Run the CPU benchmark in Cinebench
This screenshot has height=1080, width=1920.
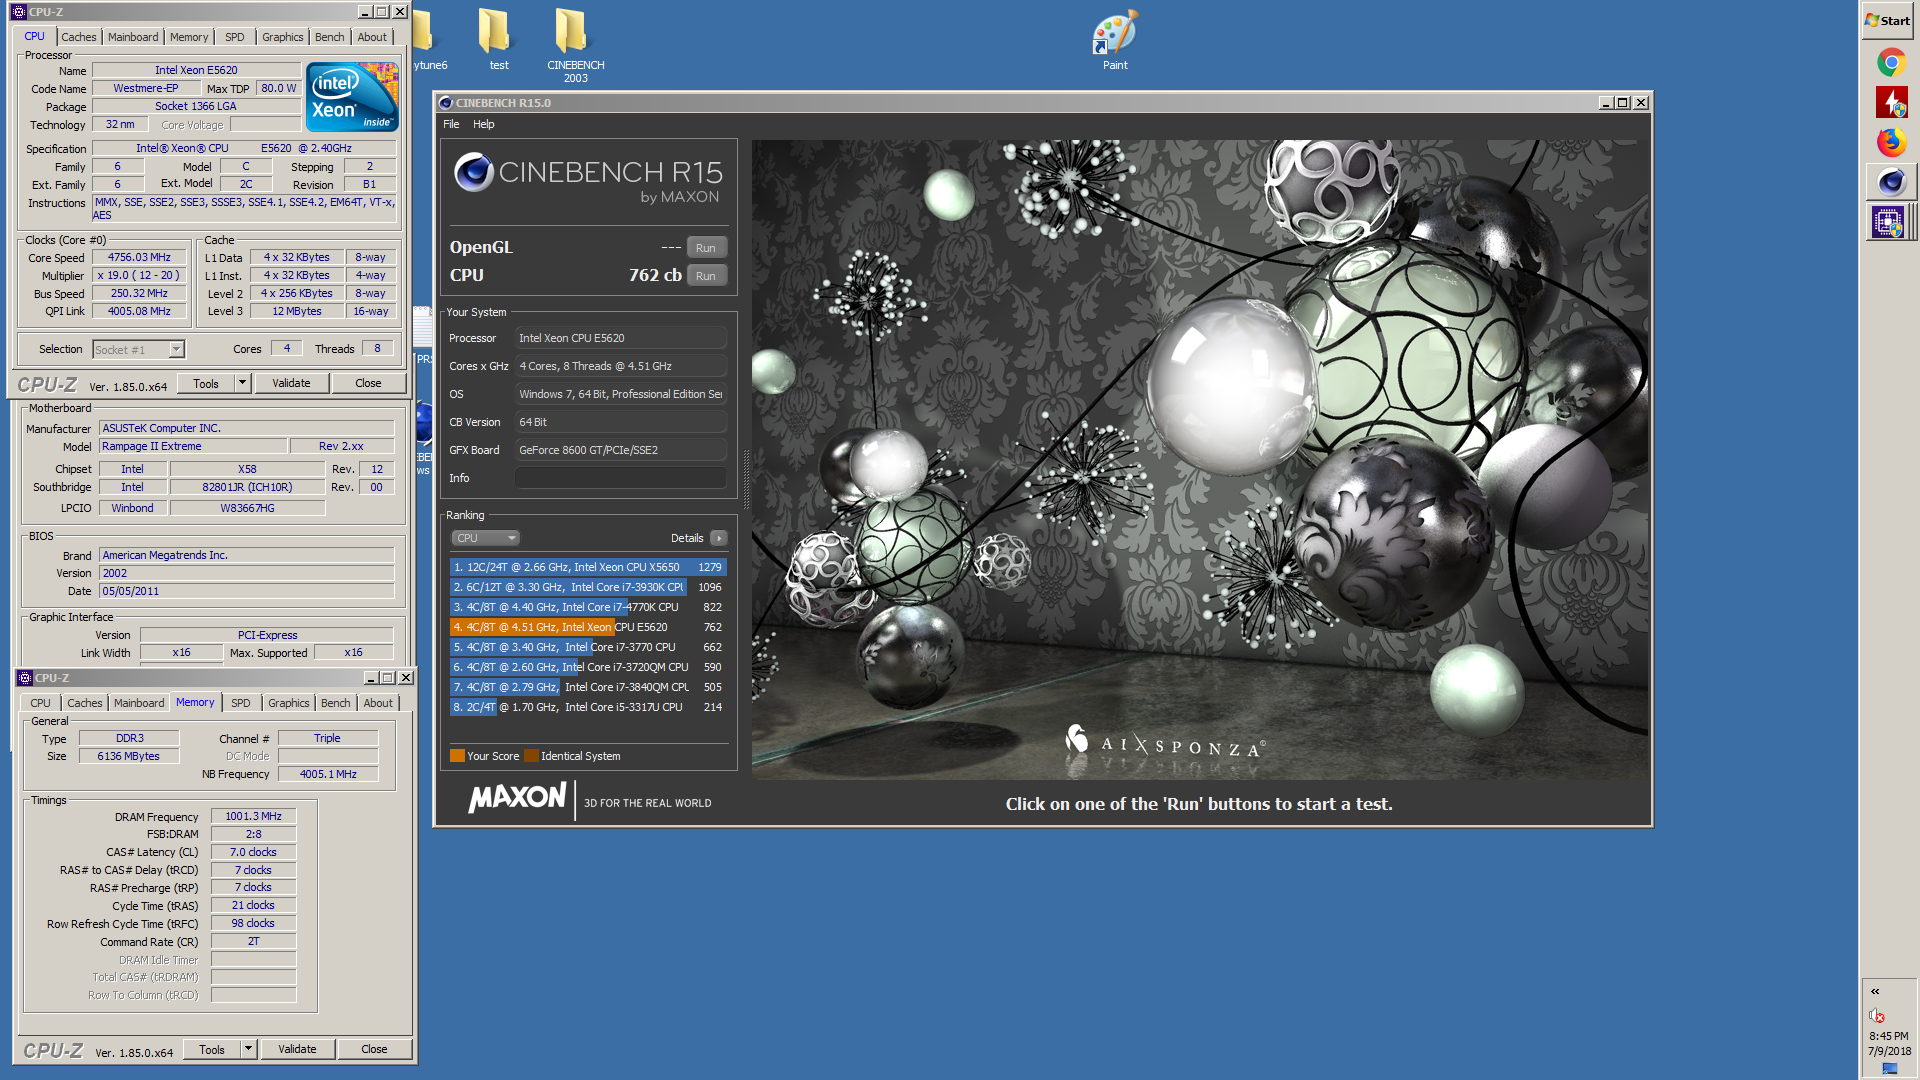[706, 276]
